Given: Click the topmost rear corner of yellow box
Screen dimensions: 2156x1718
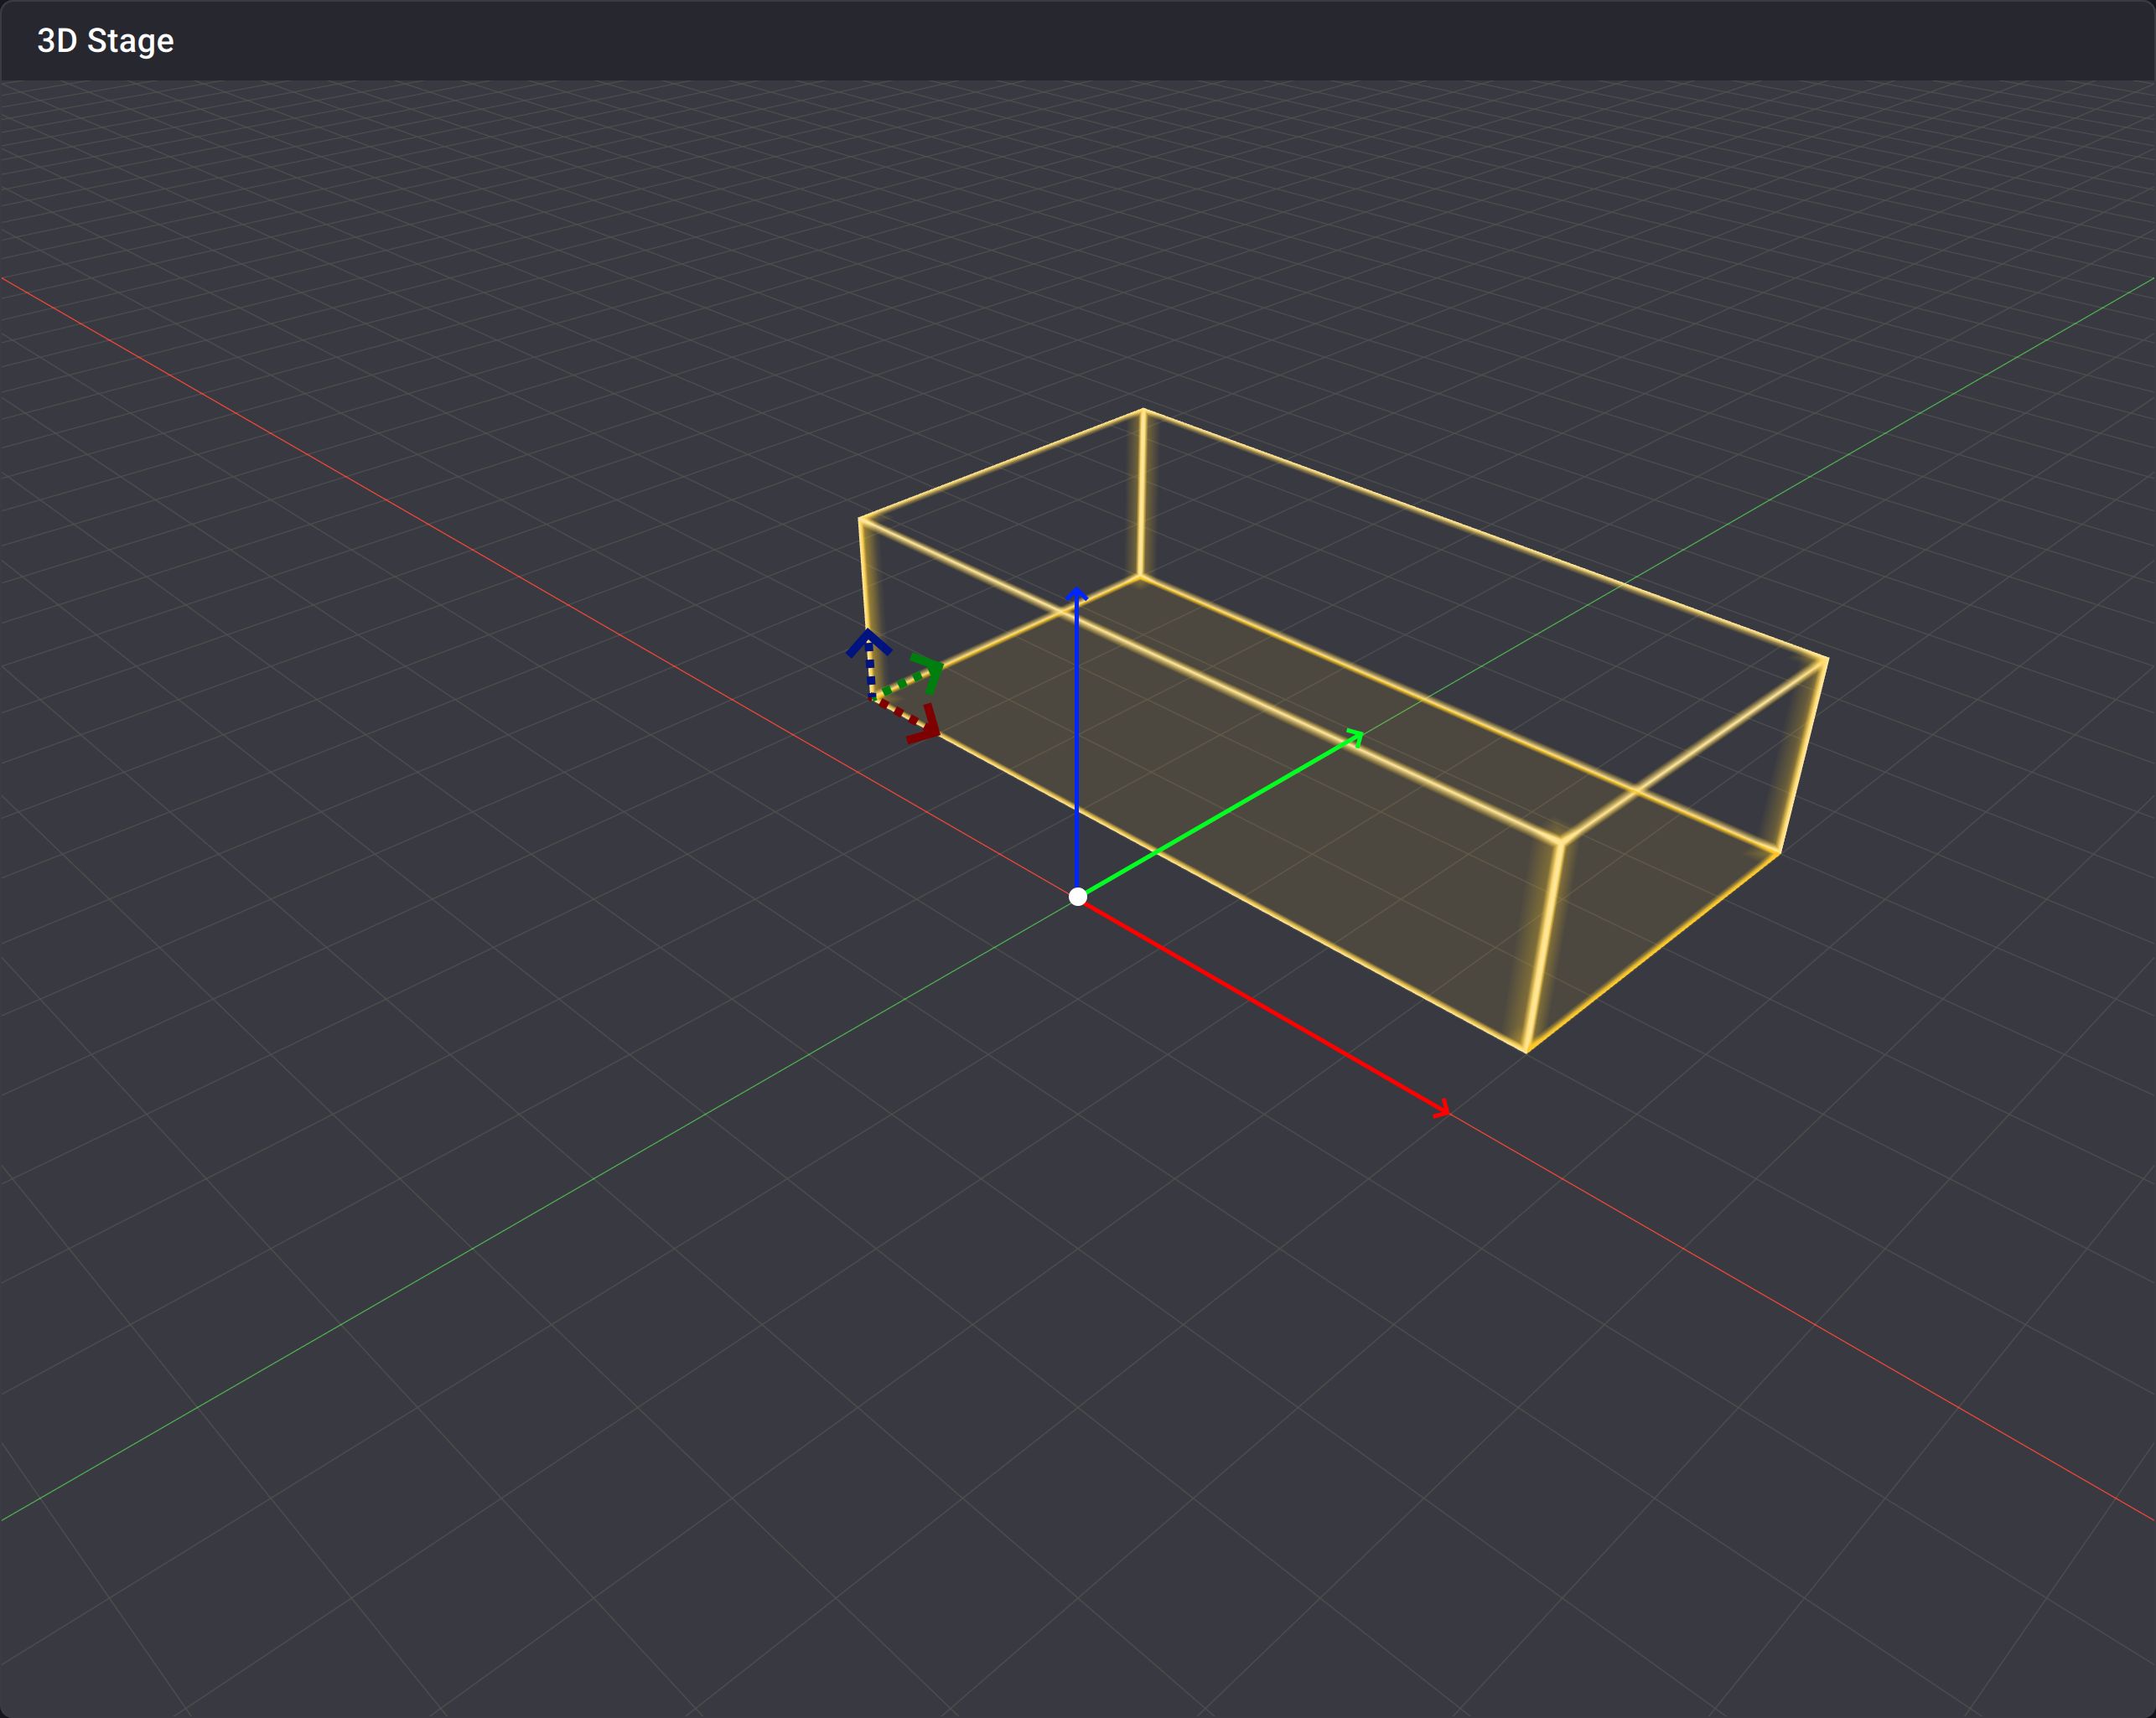Looking at the screenshot, I should (1142, 410).
